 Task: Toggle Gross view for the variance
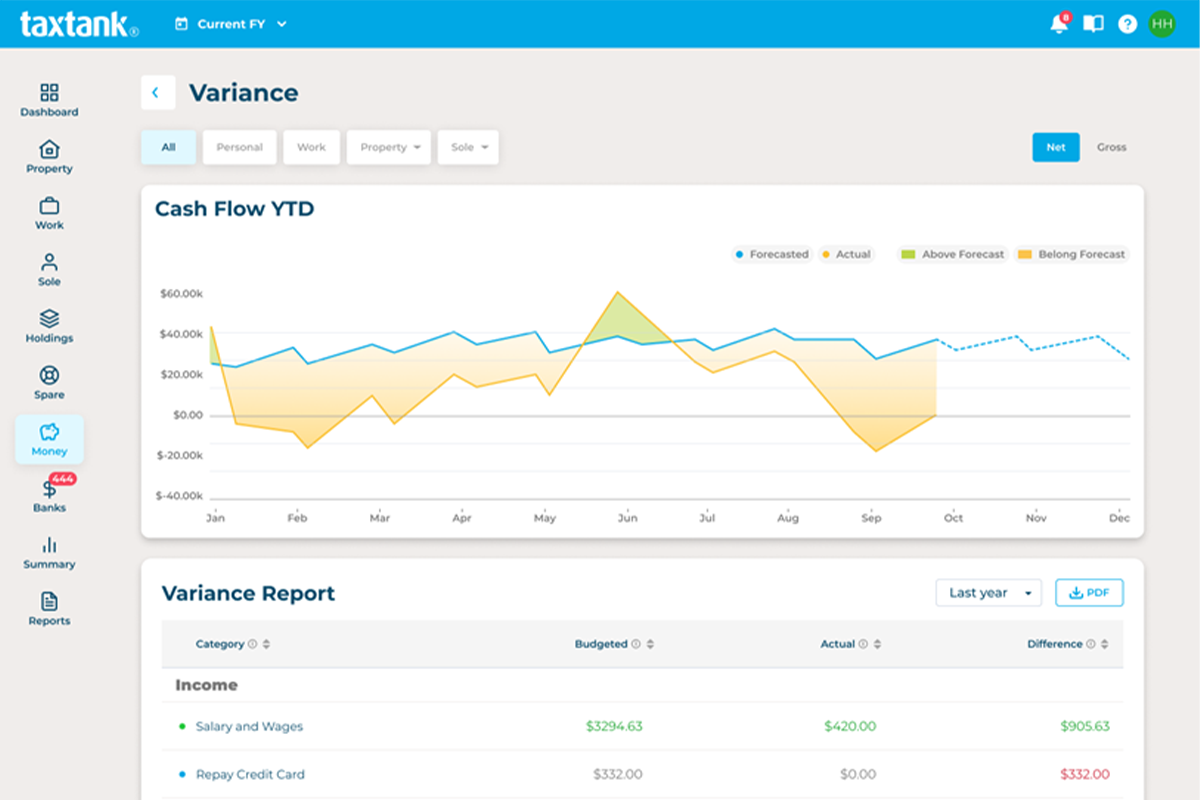1111,146
